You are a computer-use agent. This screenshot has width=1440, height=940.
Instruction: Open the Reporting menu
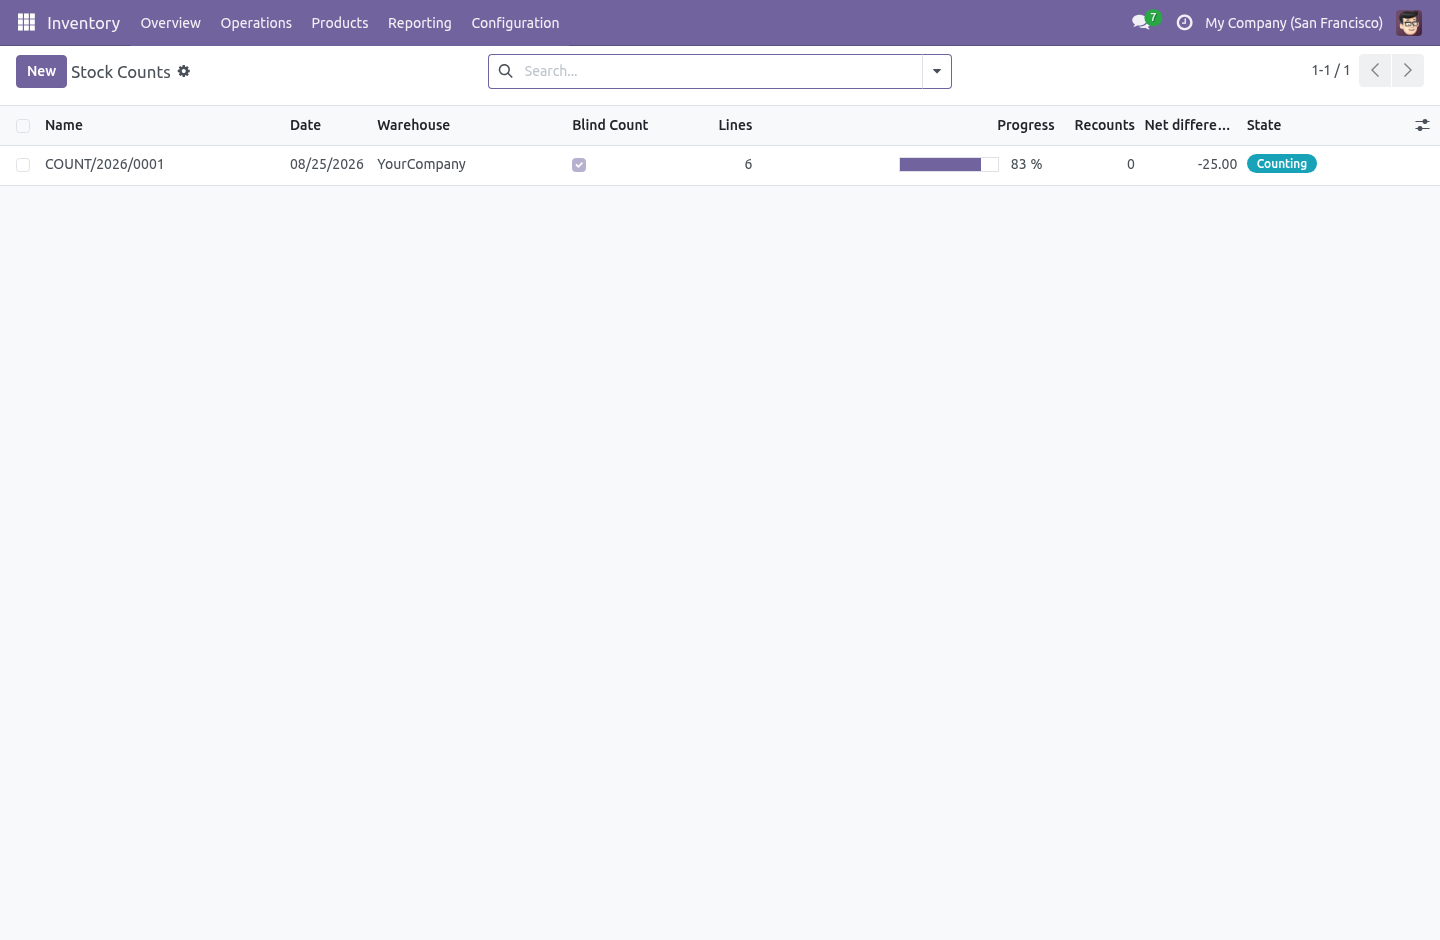[420, 22]
